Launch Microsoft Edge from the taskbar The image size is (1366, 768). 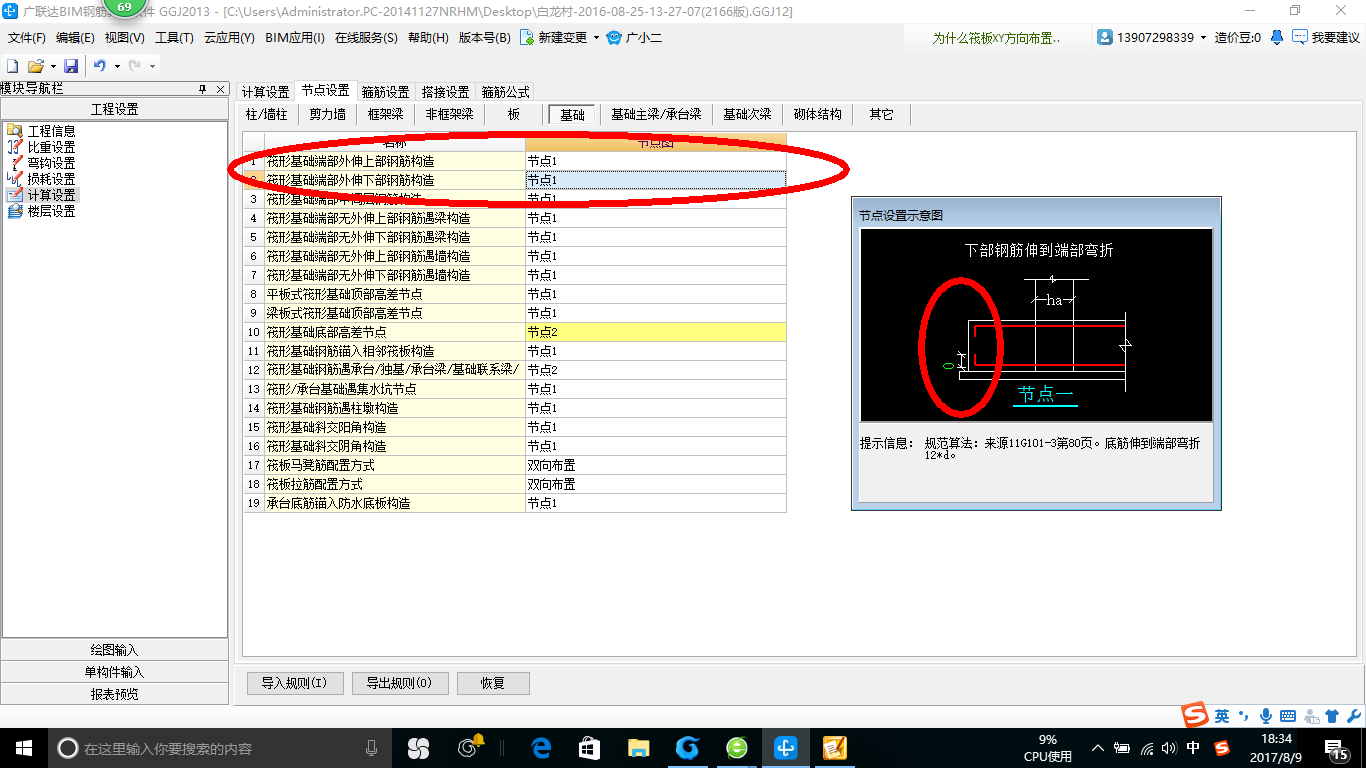542,747
